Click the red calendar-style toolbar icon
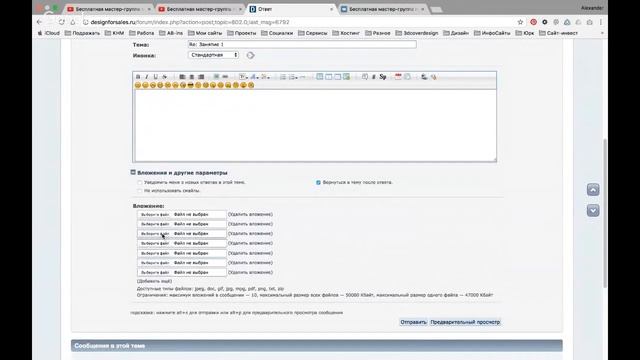The height and width of the screenshot is (360, 640). [398, 77]
